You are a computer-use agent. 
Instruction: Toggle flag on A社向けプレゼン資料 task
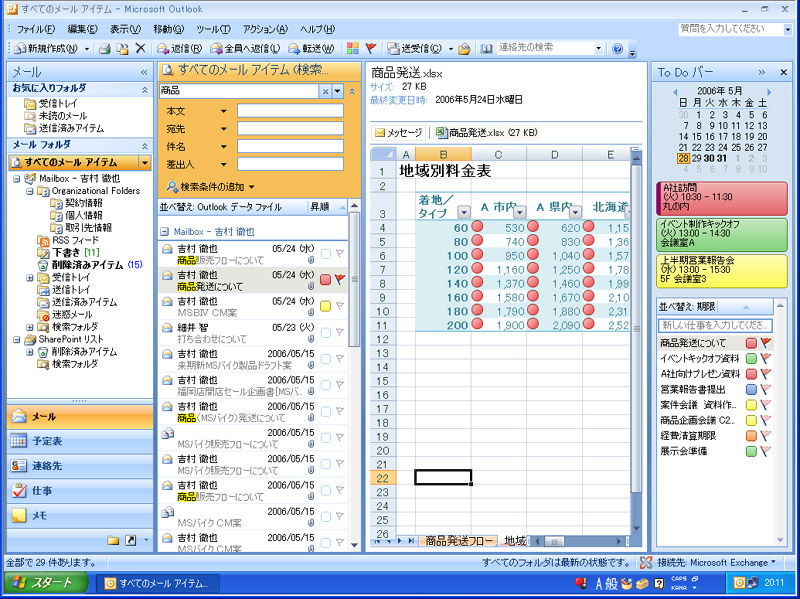tap(765, 374)
